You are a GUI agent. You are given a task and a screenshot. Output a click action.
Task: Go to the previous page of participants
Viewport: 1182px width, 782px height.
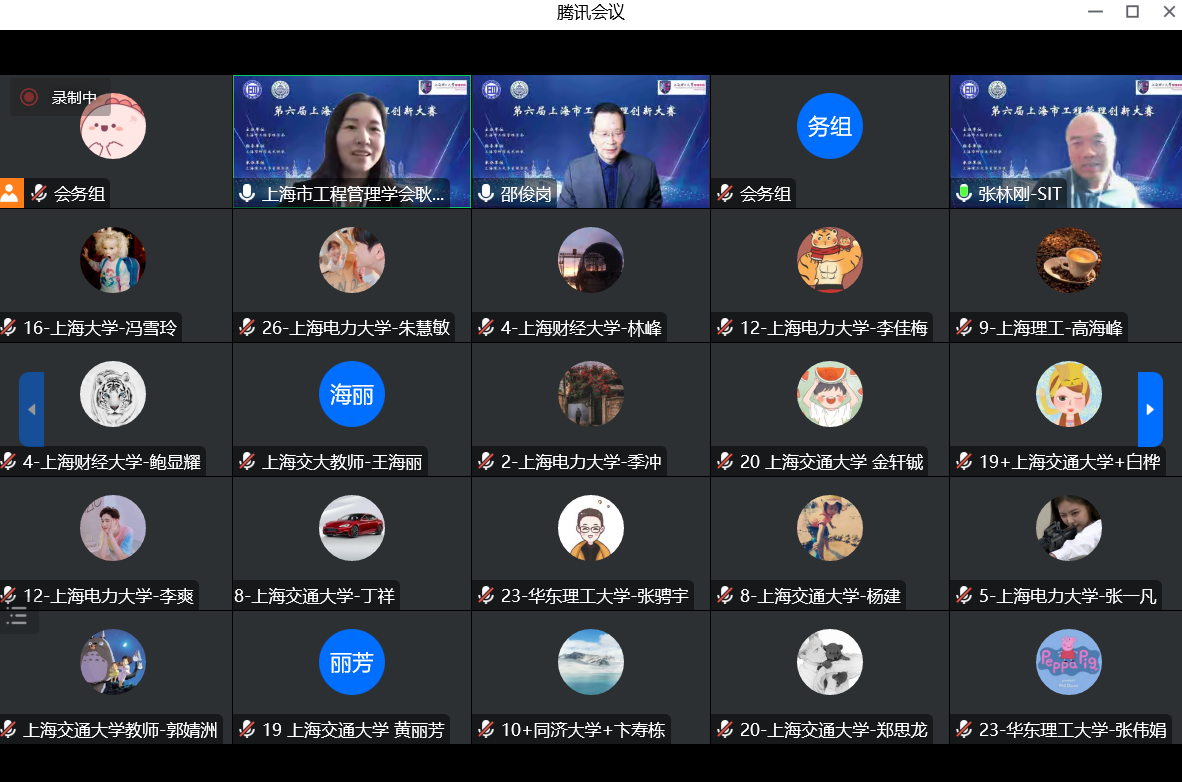(x=31, y=409)
